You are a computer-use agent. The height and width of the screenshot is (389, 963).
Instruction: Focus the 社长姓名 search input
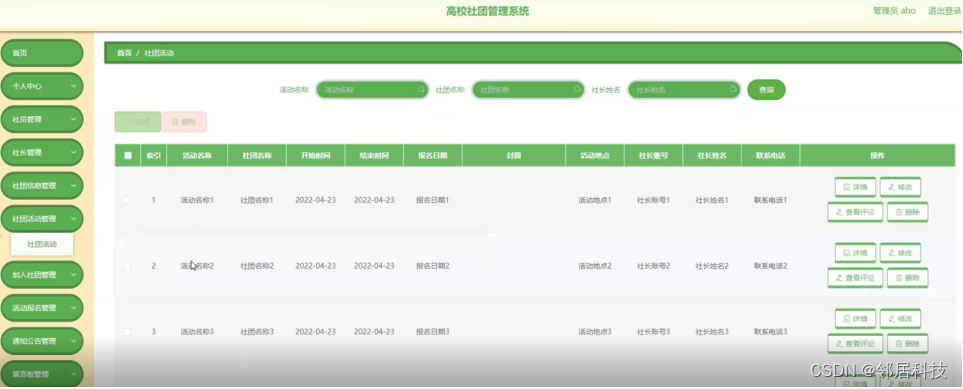coord(684,90)
